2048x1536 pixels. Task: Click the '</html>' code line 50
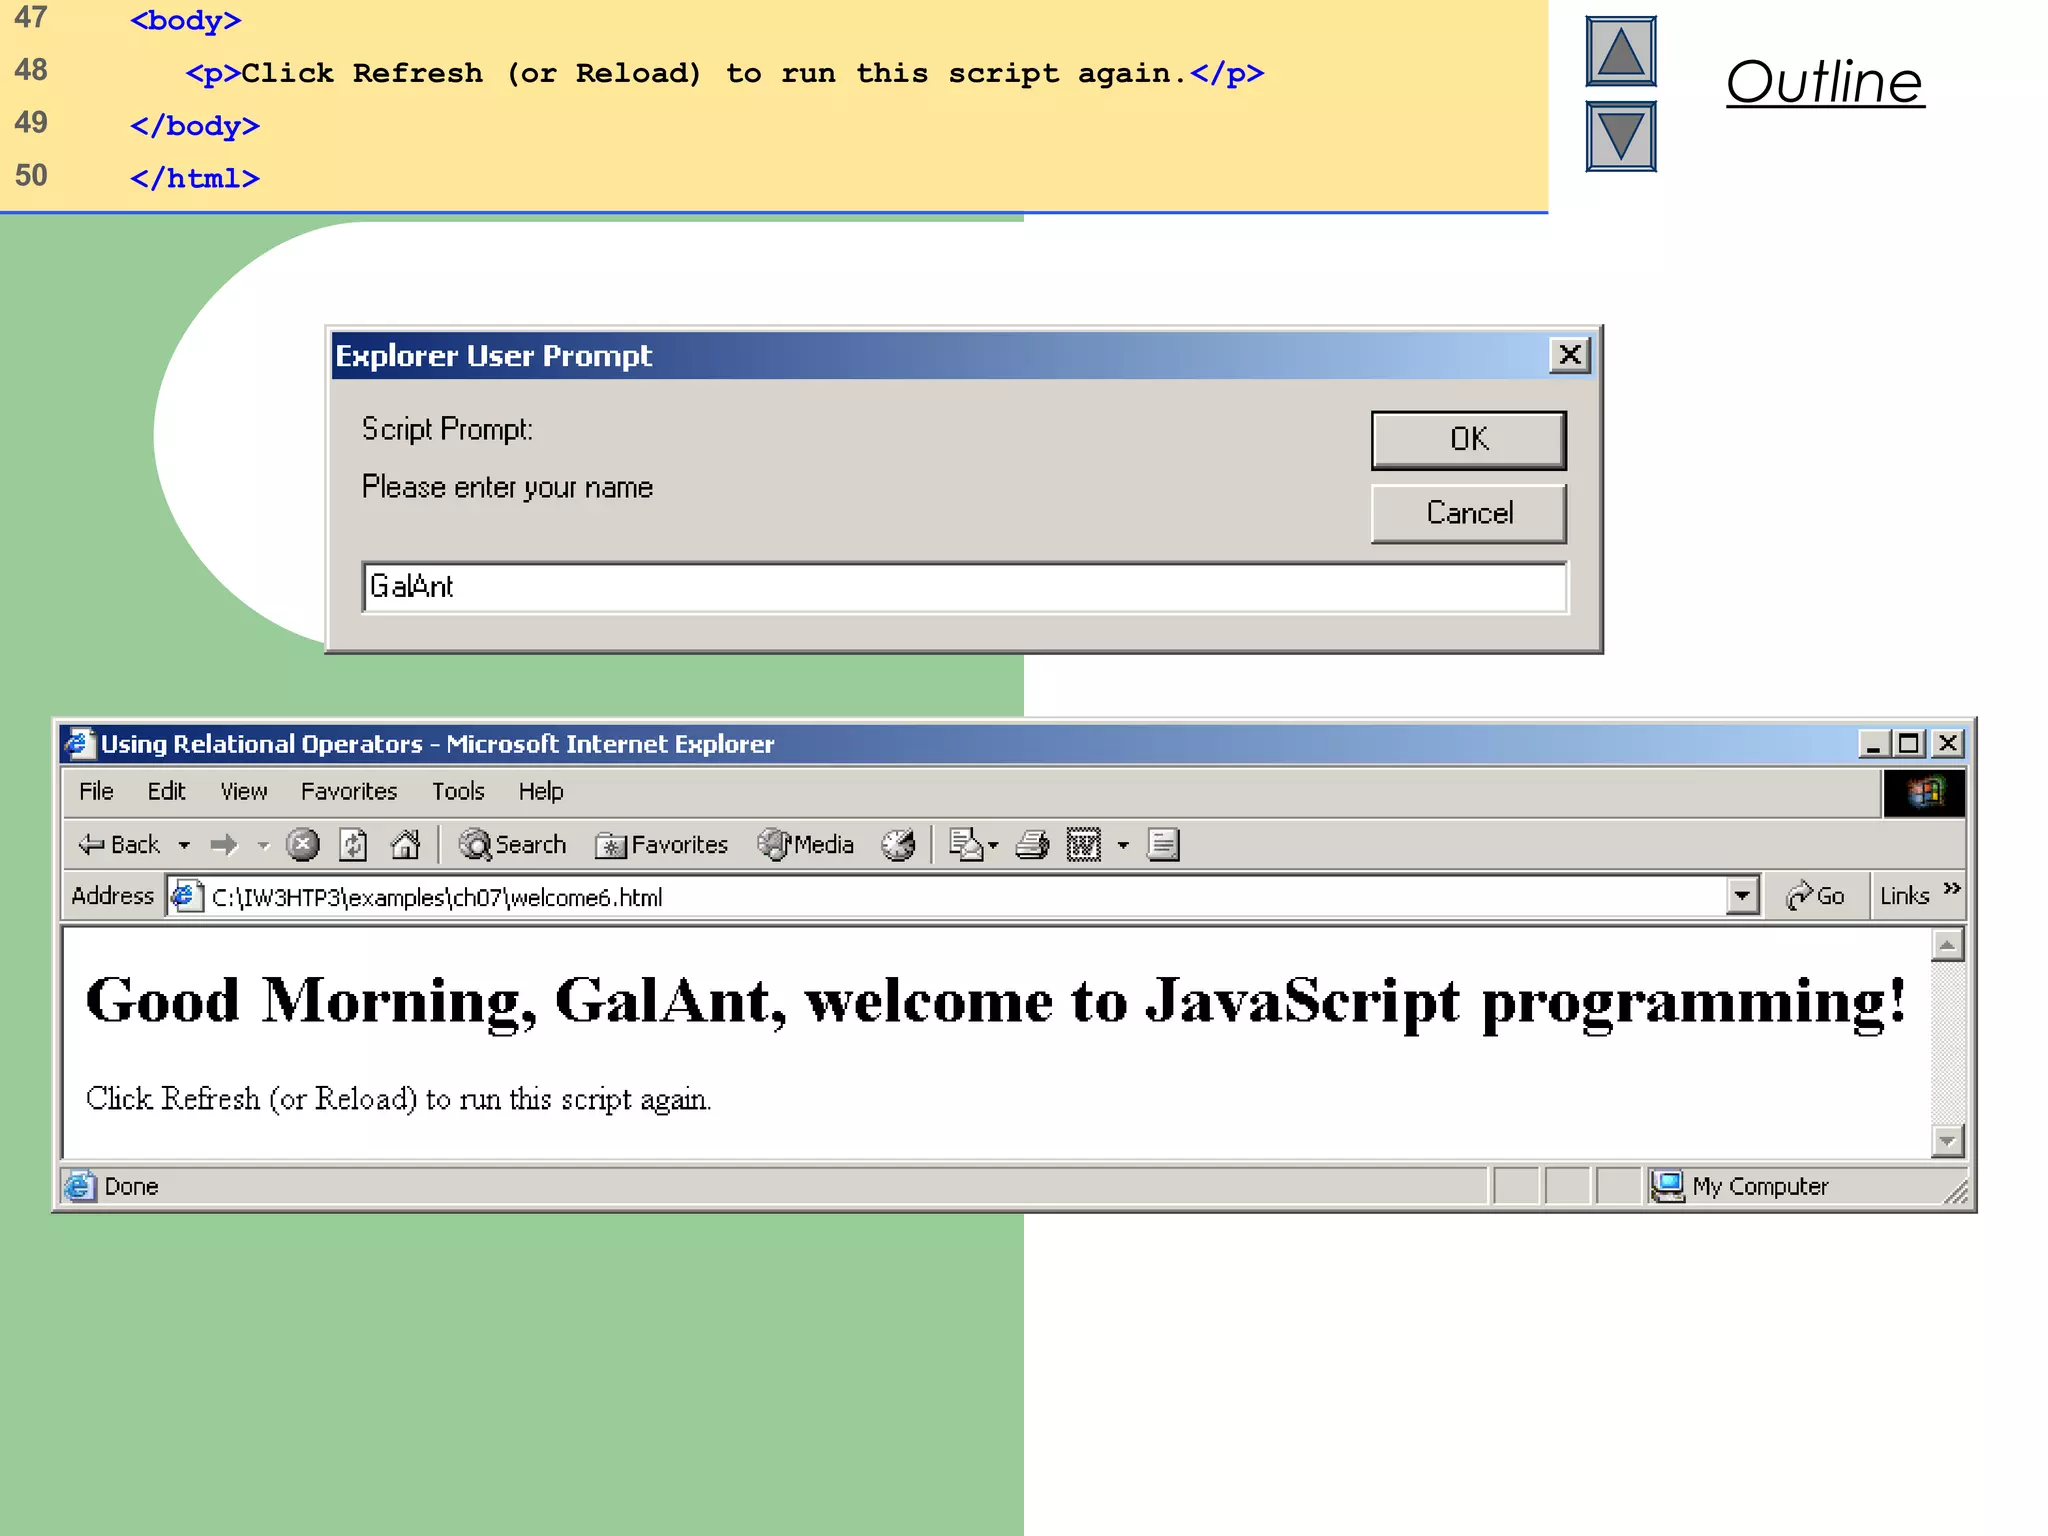[x=195, y=178]
